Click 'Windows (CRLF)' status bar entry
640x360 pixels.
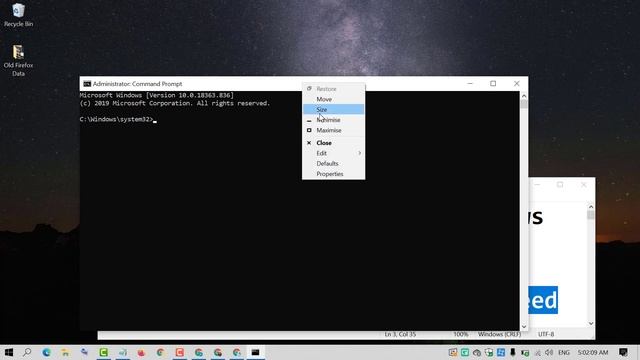point(499,334)
